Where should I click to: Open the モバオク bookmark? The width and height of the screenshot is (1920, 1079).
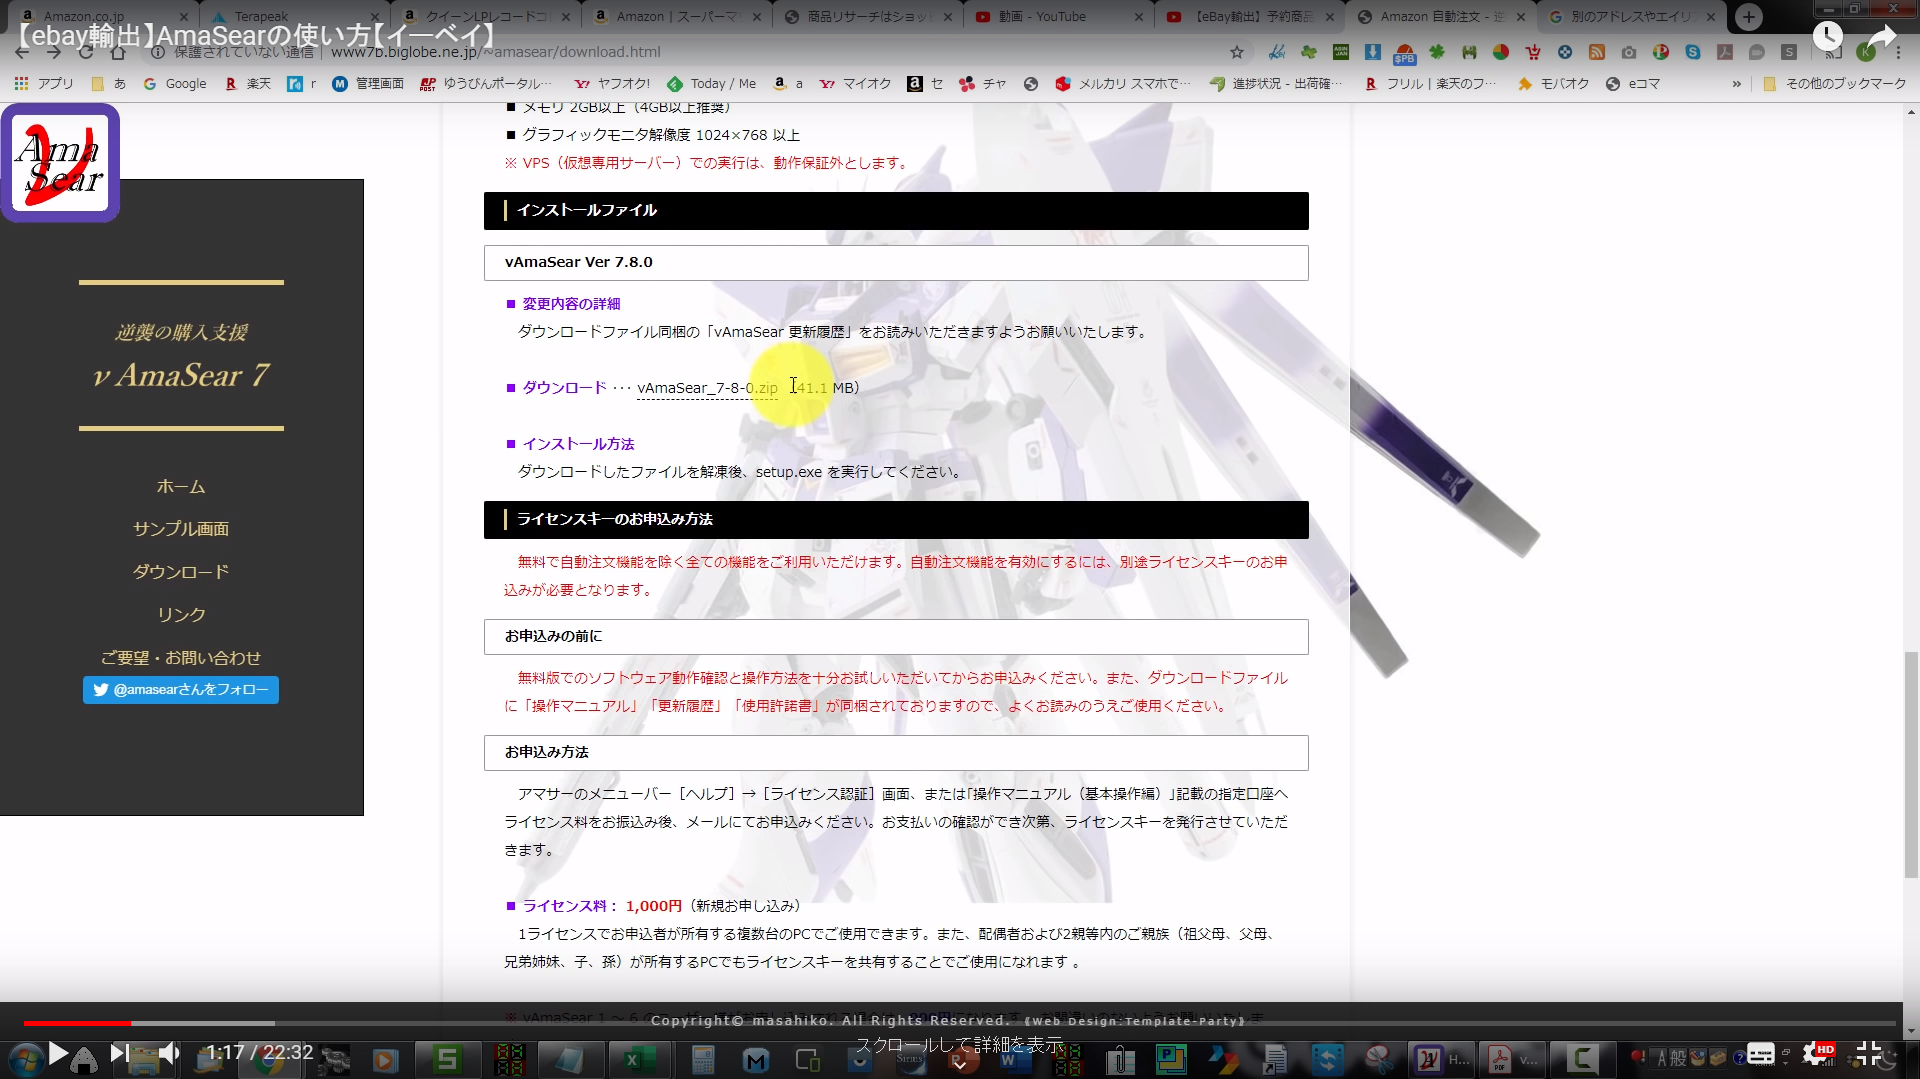(1553, 84)
